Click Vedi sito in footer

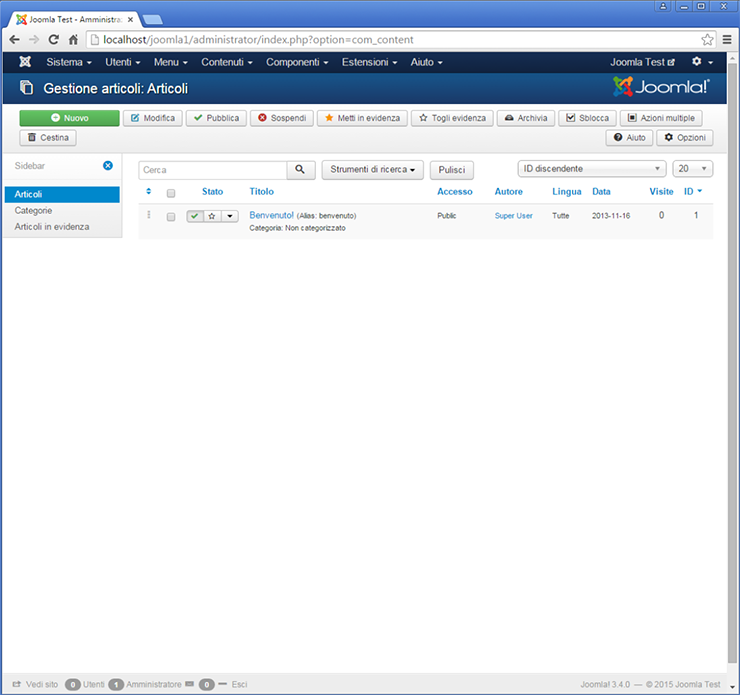point(35,684)
